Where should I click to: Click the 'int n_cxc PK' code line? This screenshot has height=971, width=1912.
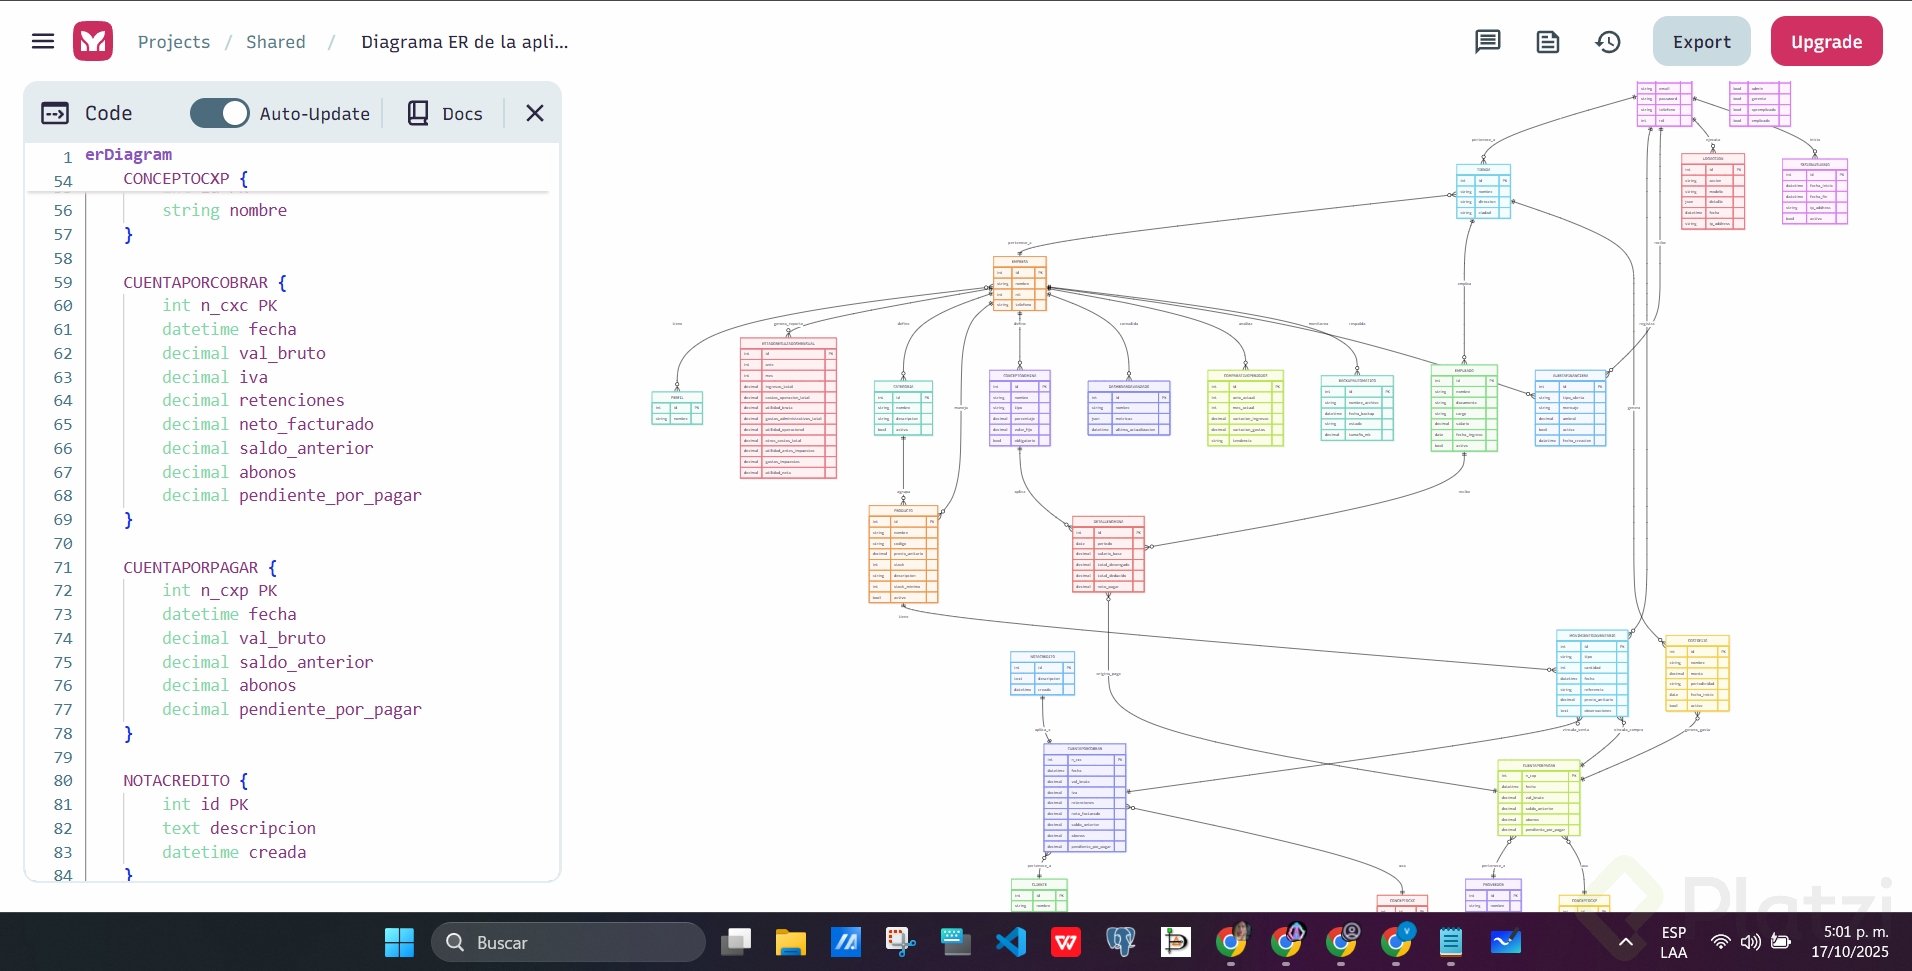point(220,306)
